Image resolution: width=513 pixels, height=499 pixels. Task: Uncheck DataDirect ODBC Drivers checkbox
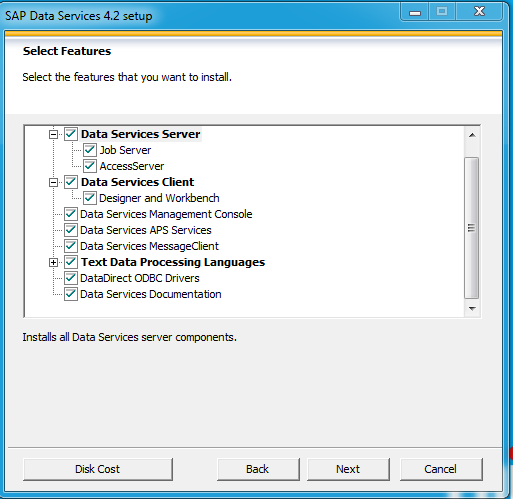71,278
